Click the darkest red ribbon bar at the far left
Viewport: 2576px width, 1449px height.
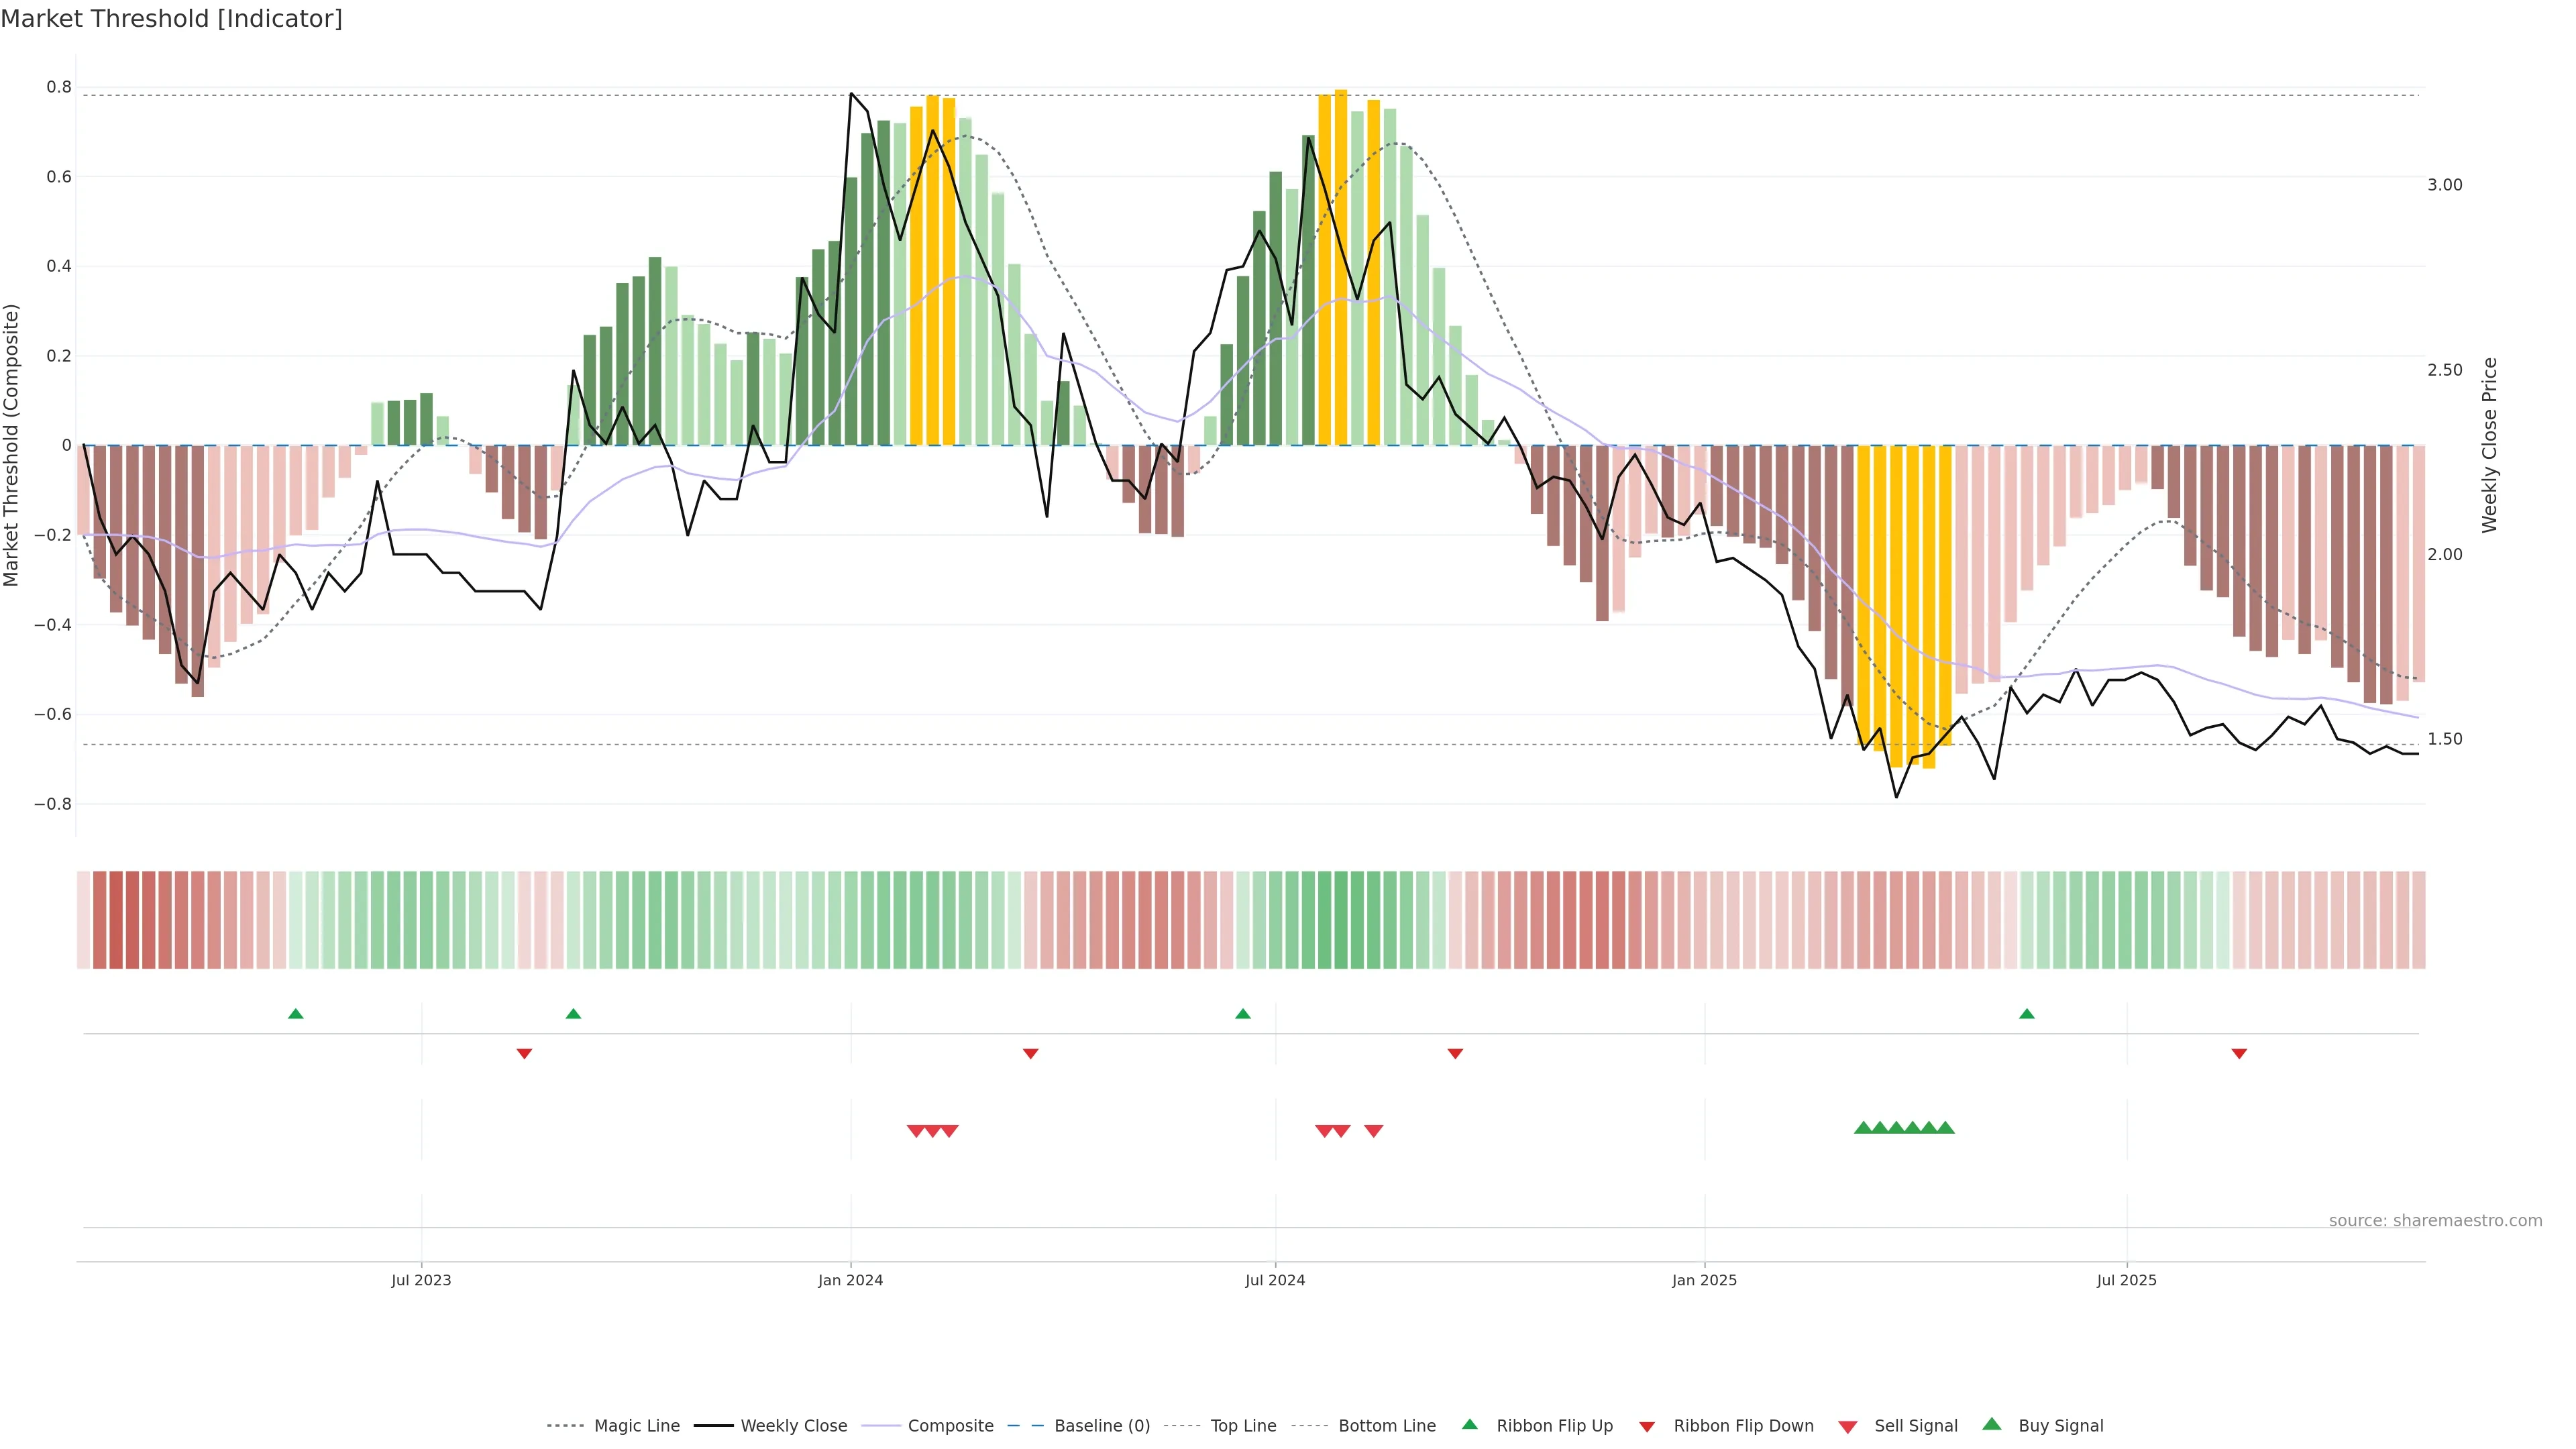116,919
